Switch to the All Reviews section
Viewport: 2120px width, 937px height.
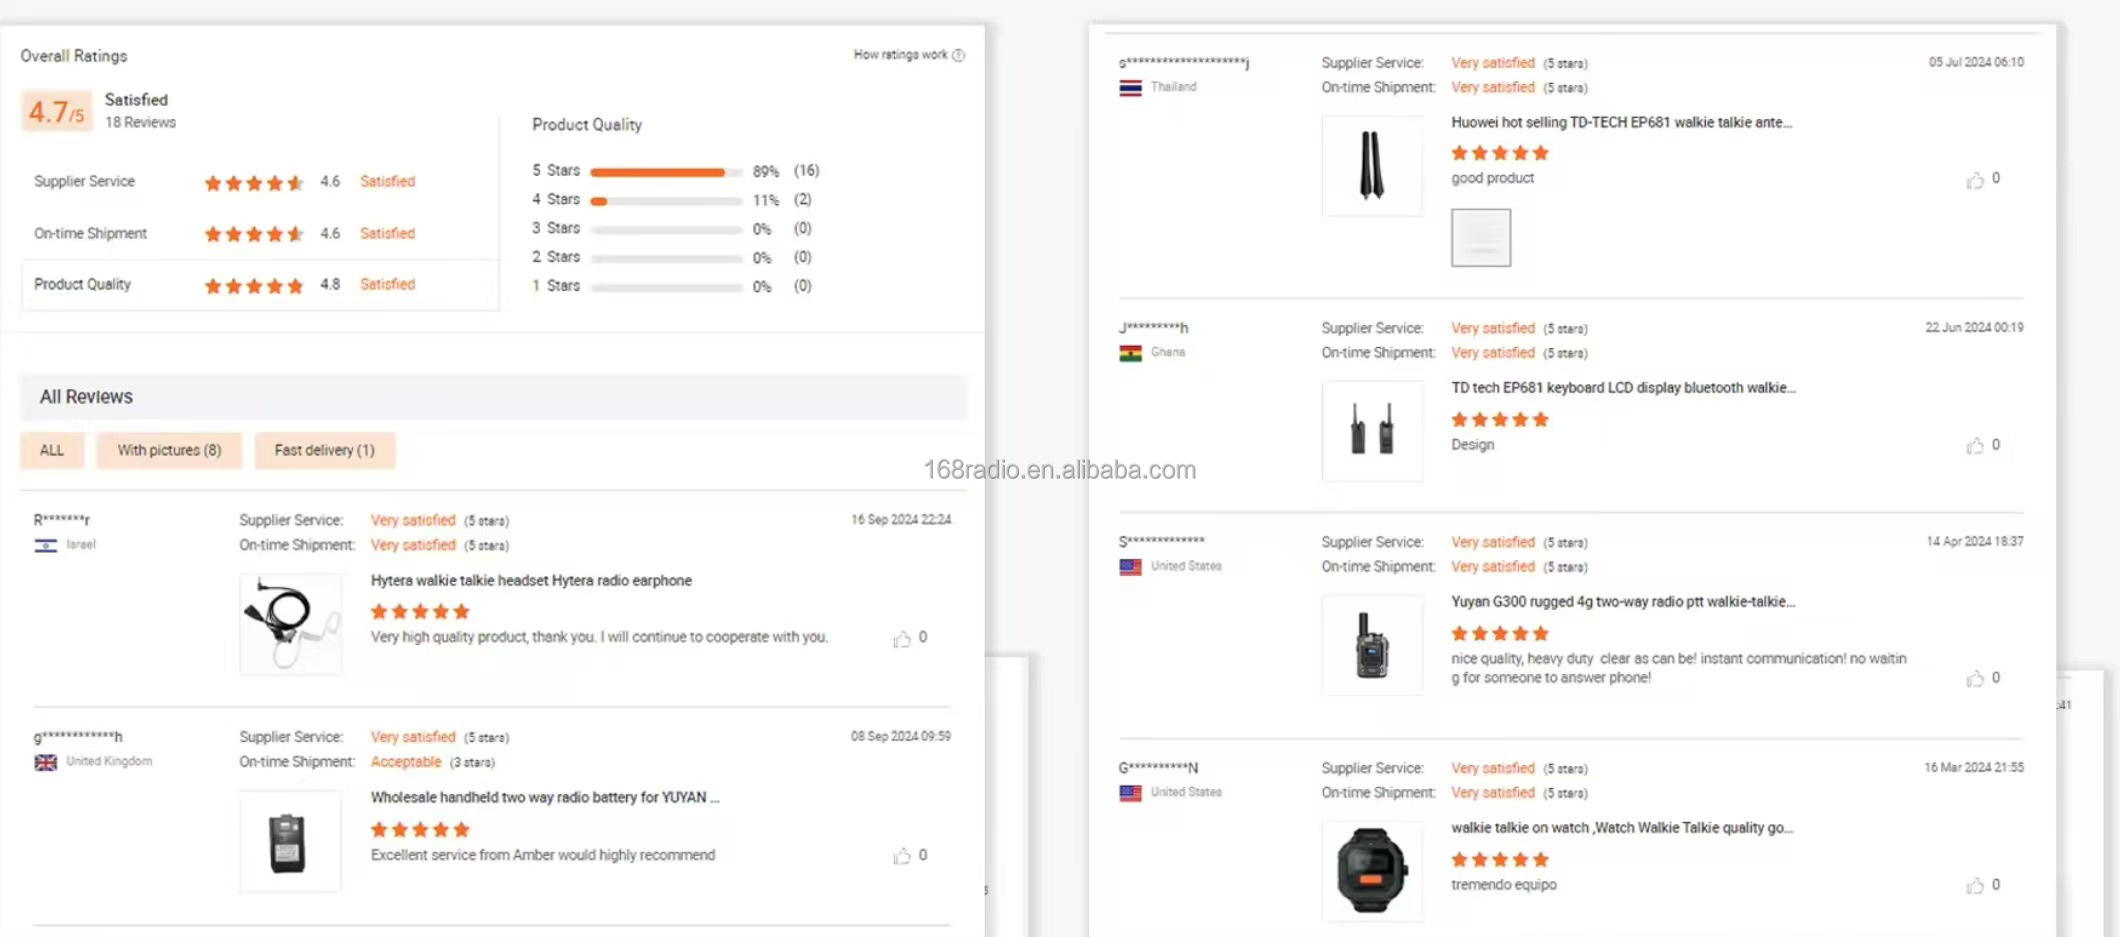[86, 397]
